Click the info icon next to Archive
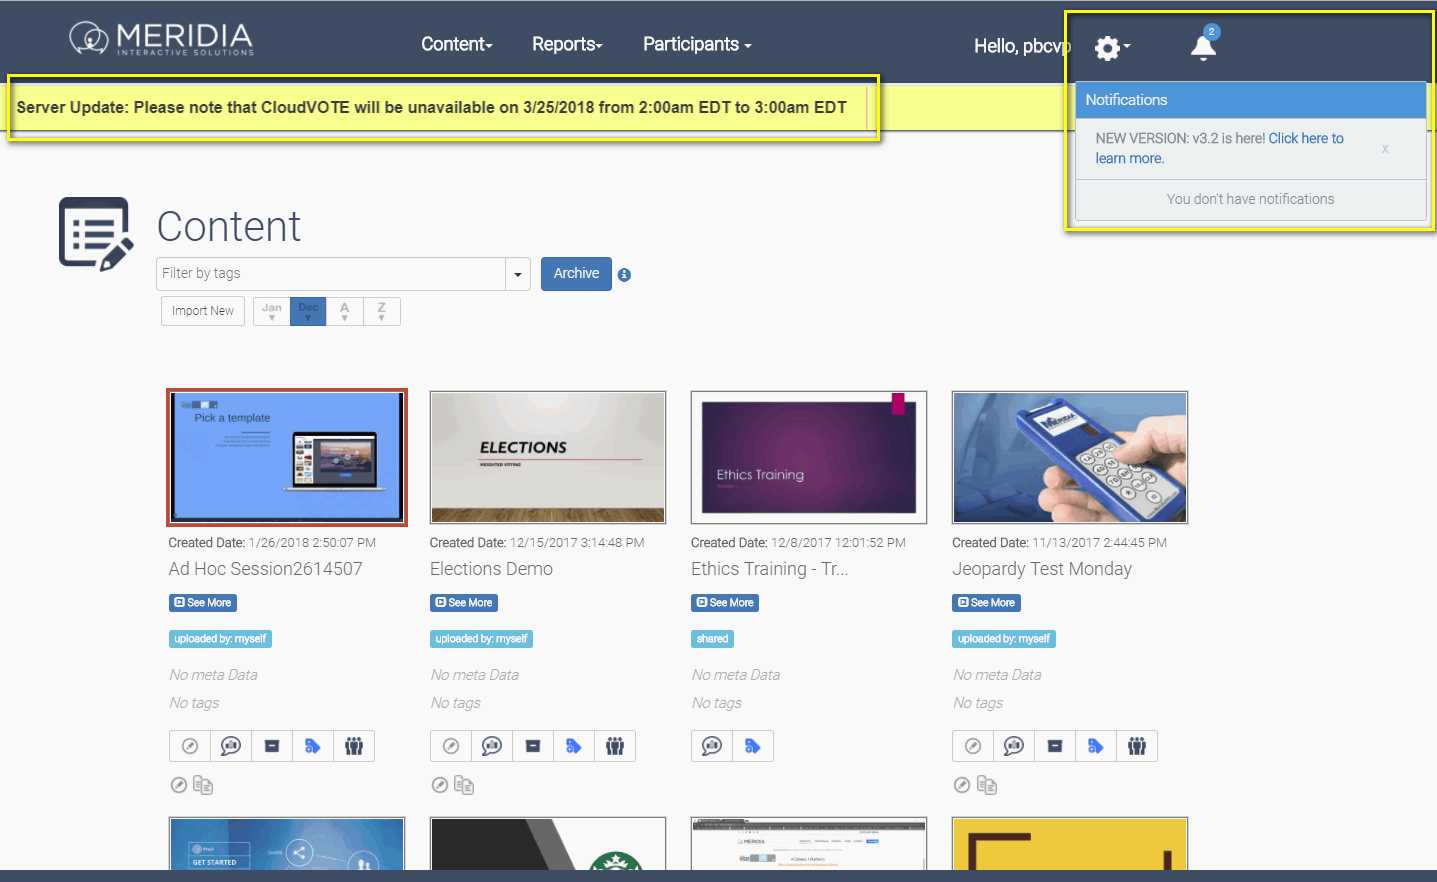This screenshot has height=882, width=1437. pos(624,275)
